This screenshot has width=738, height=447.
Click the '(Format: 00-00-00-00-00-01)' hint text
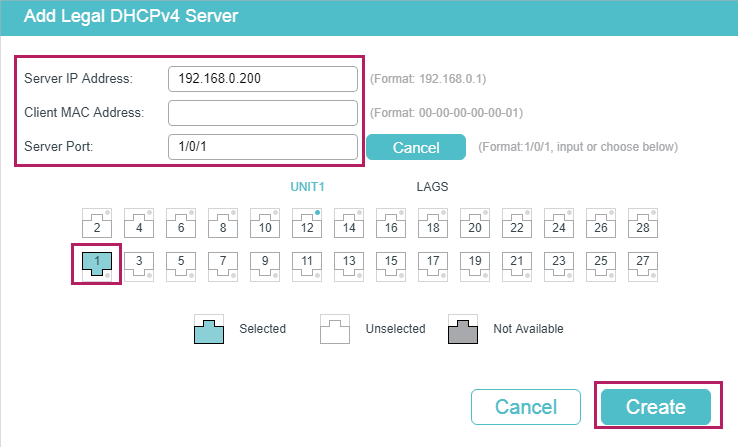click(446, 113)
